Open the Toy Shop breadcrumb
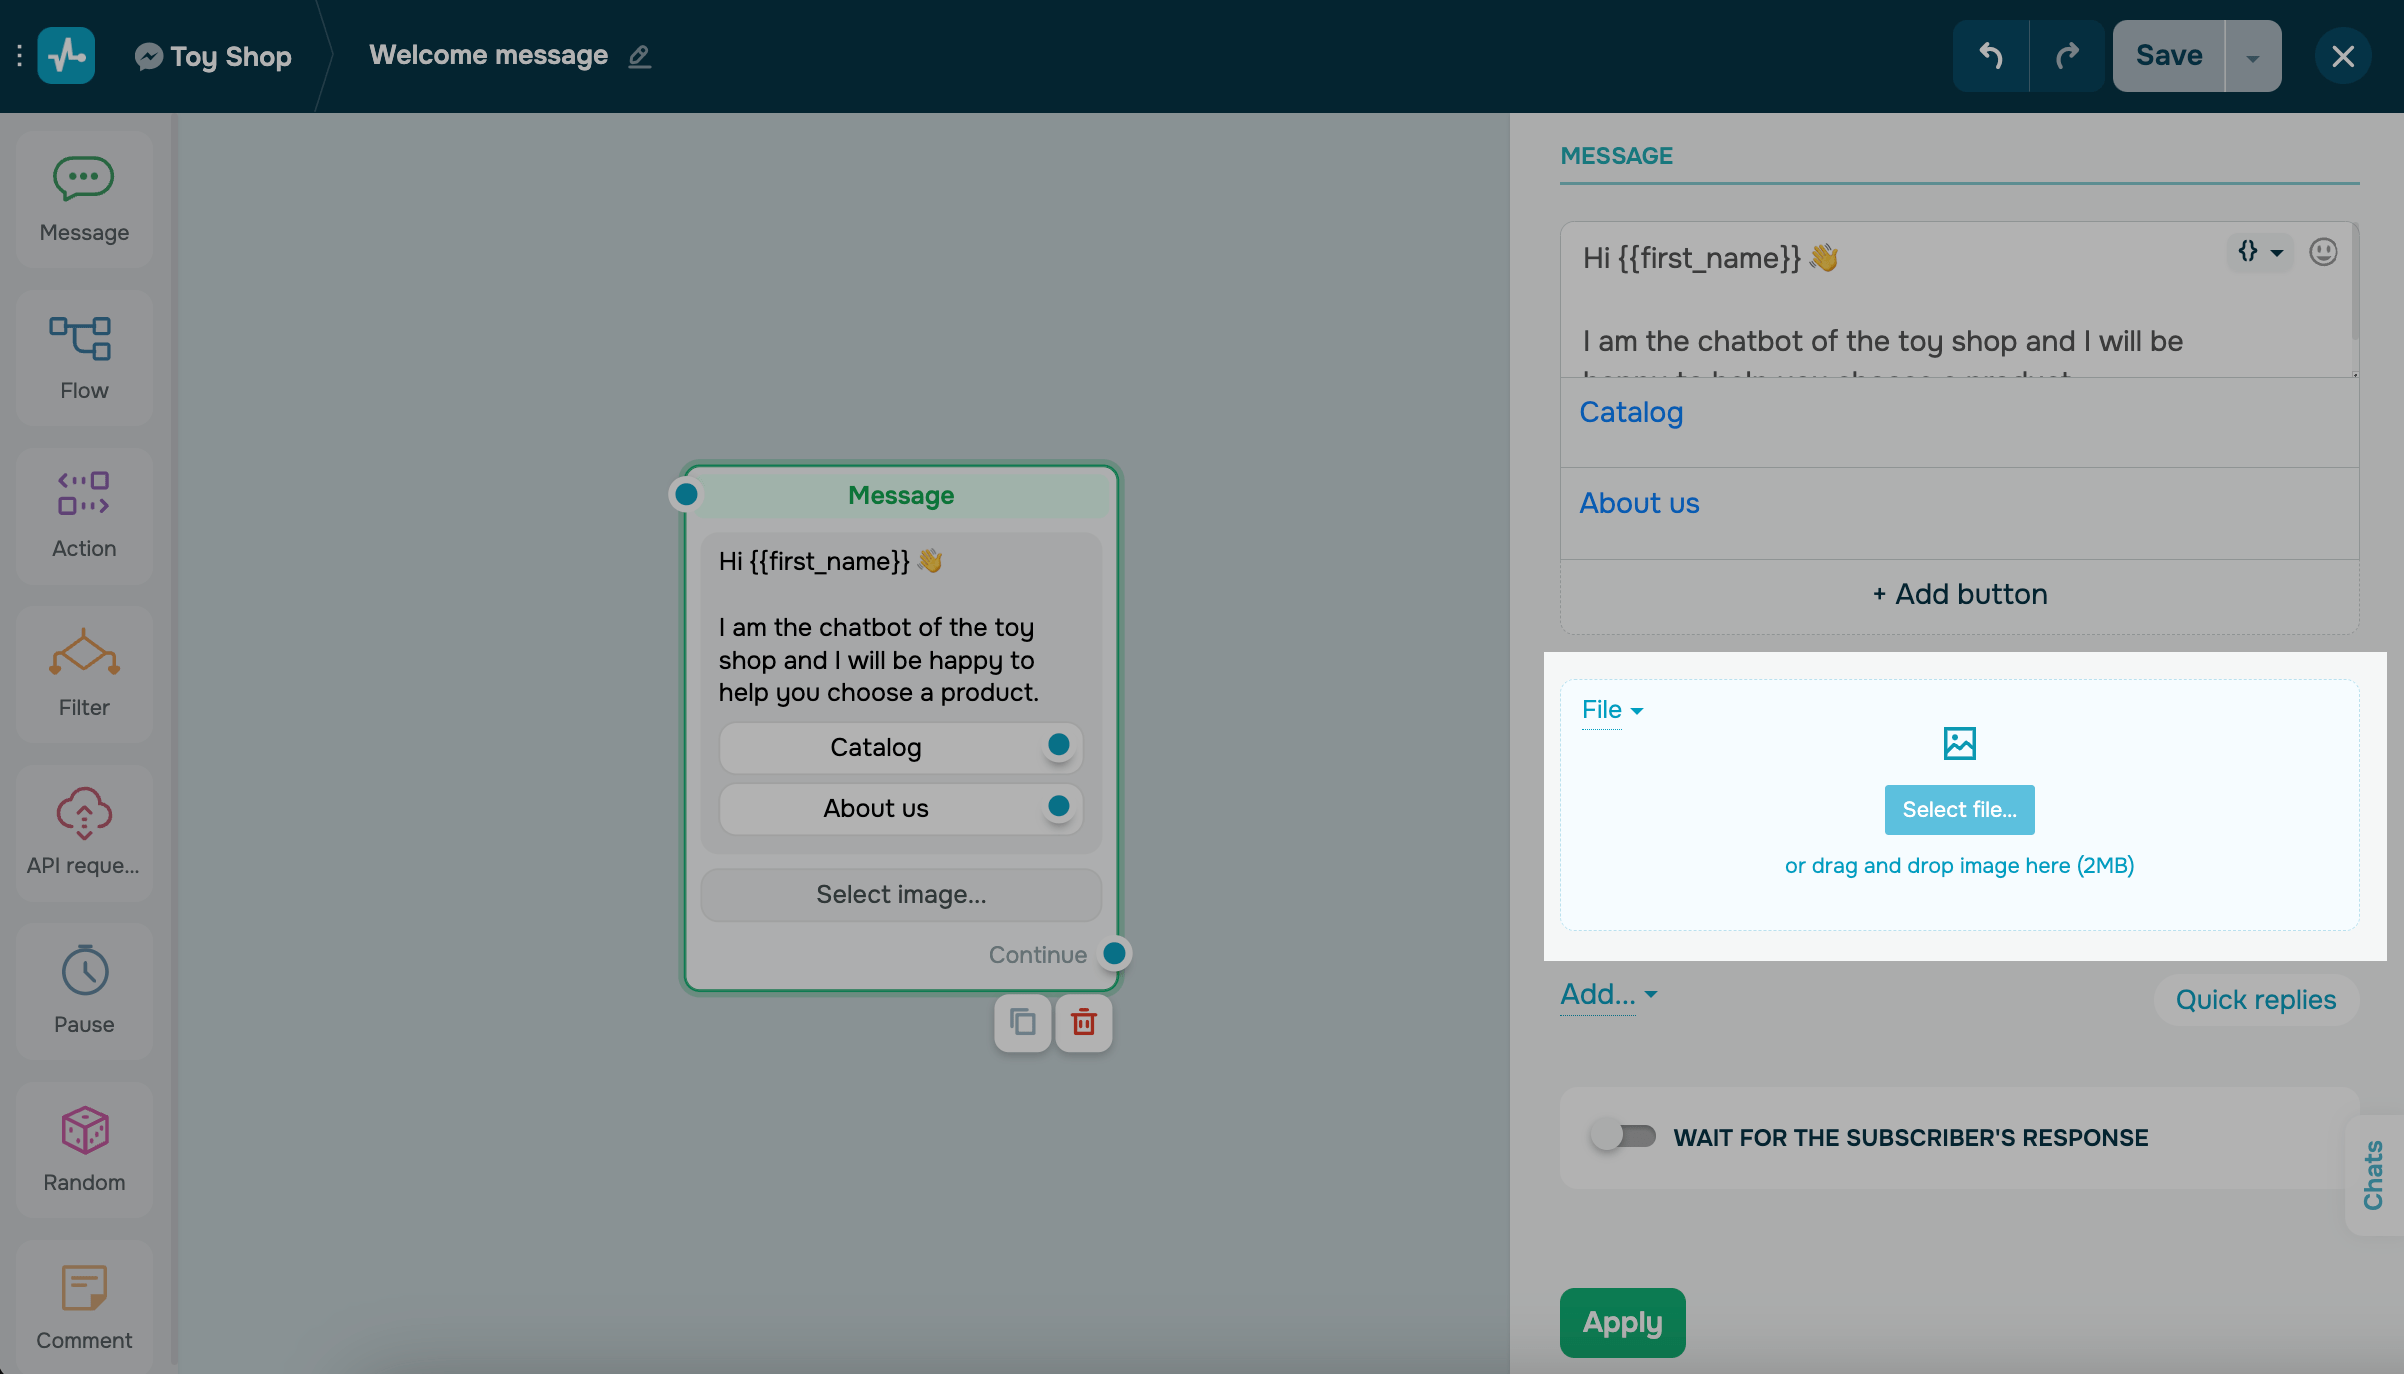The width and height of the screenshot is (2404, 1374). tap(211, 55)
